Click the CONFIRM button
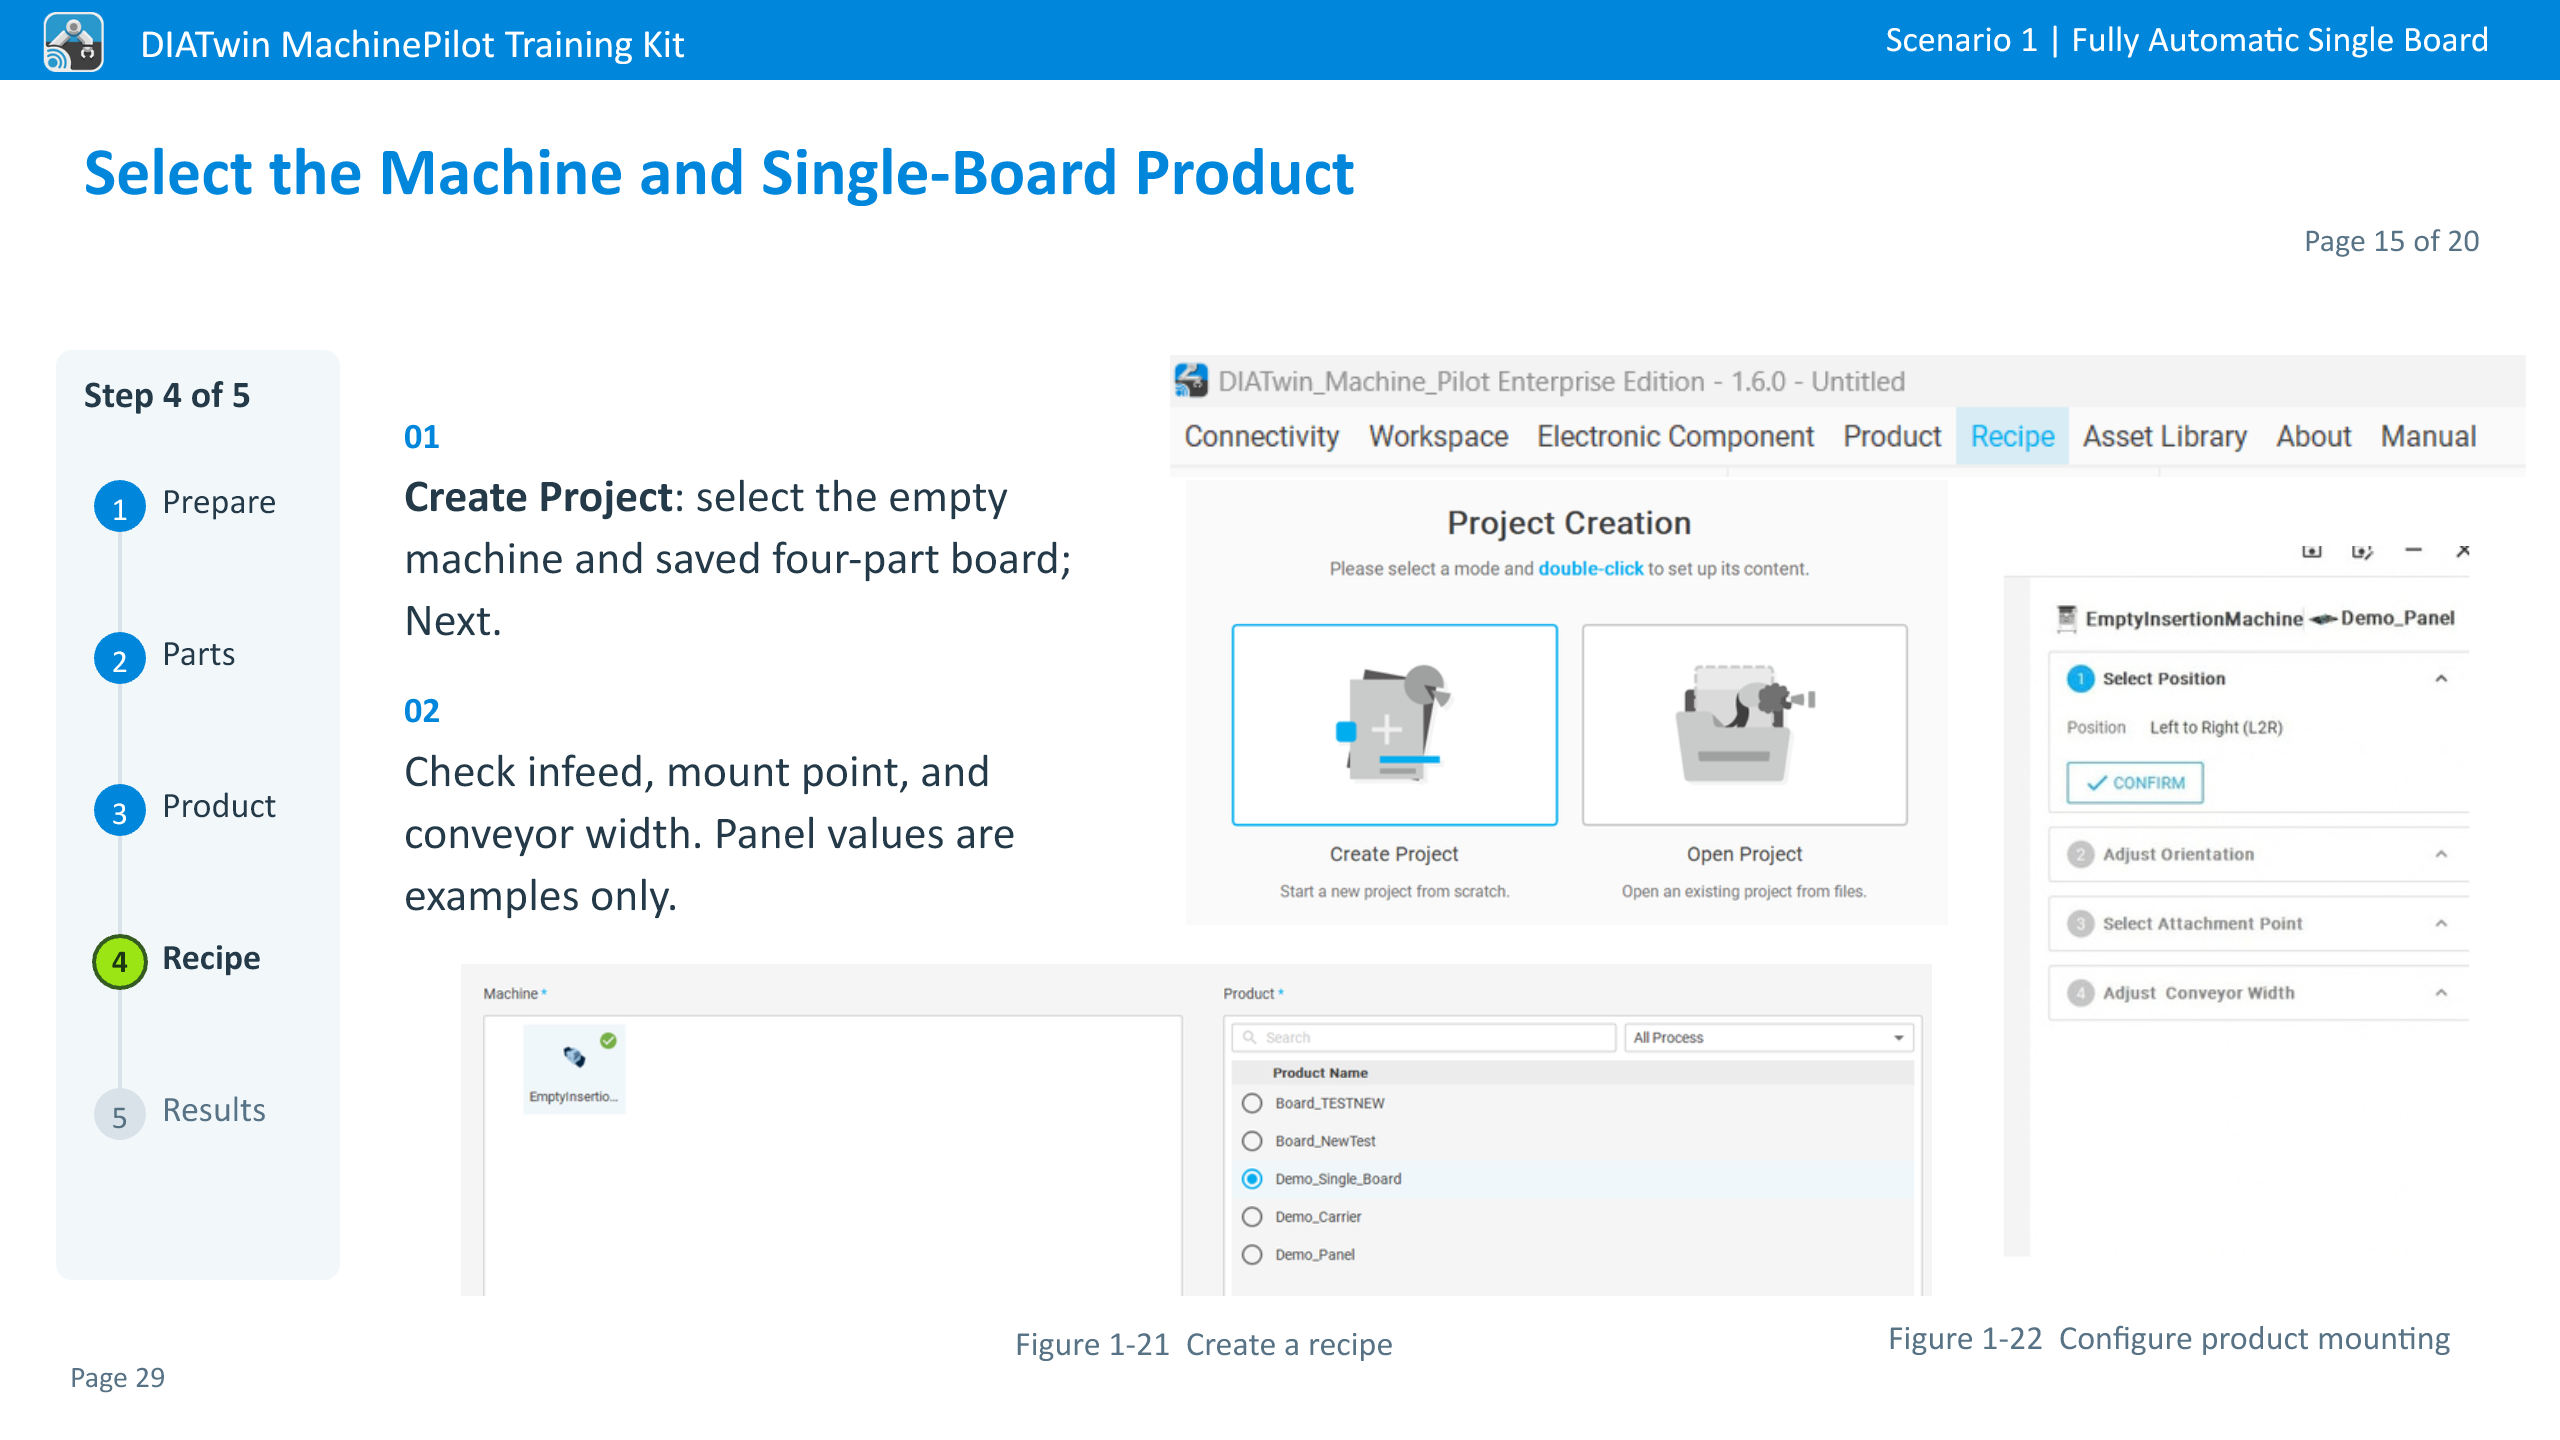The width and height of the screenshot is (2560, 1440). 2135,783
